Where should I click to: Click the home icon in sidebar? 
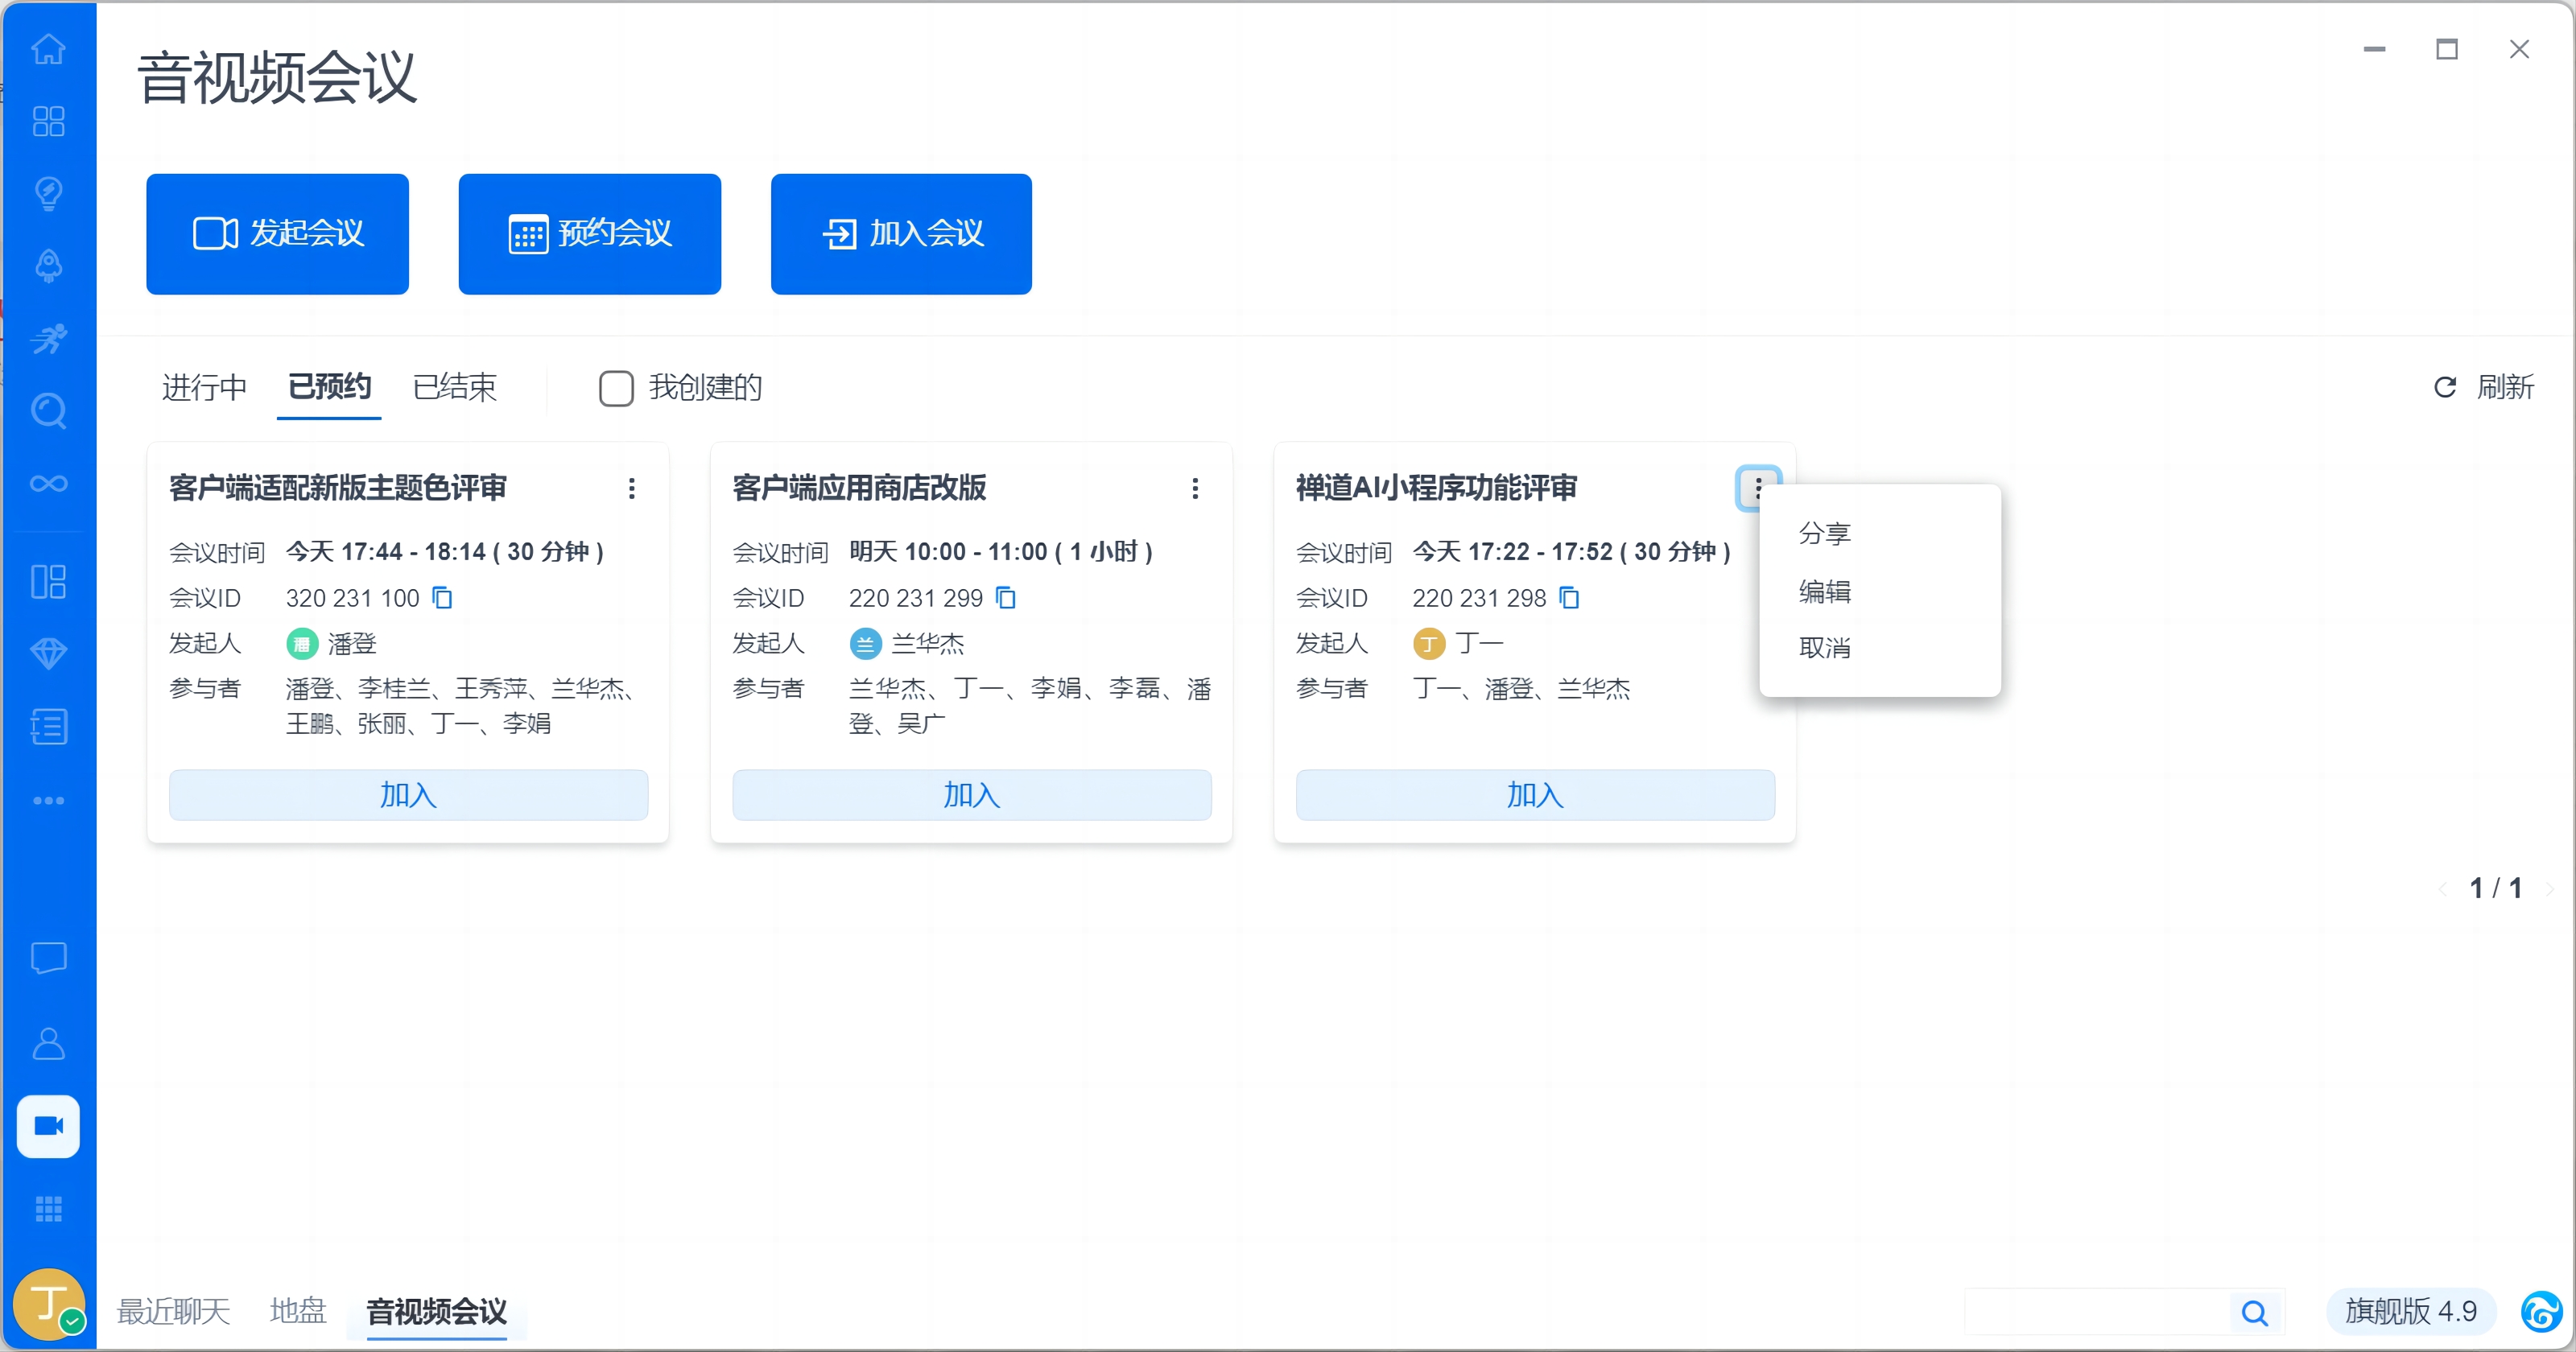[x=48, y=48]
